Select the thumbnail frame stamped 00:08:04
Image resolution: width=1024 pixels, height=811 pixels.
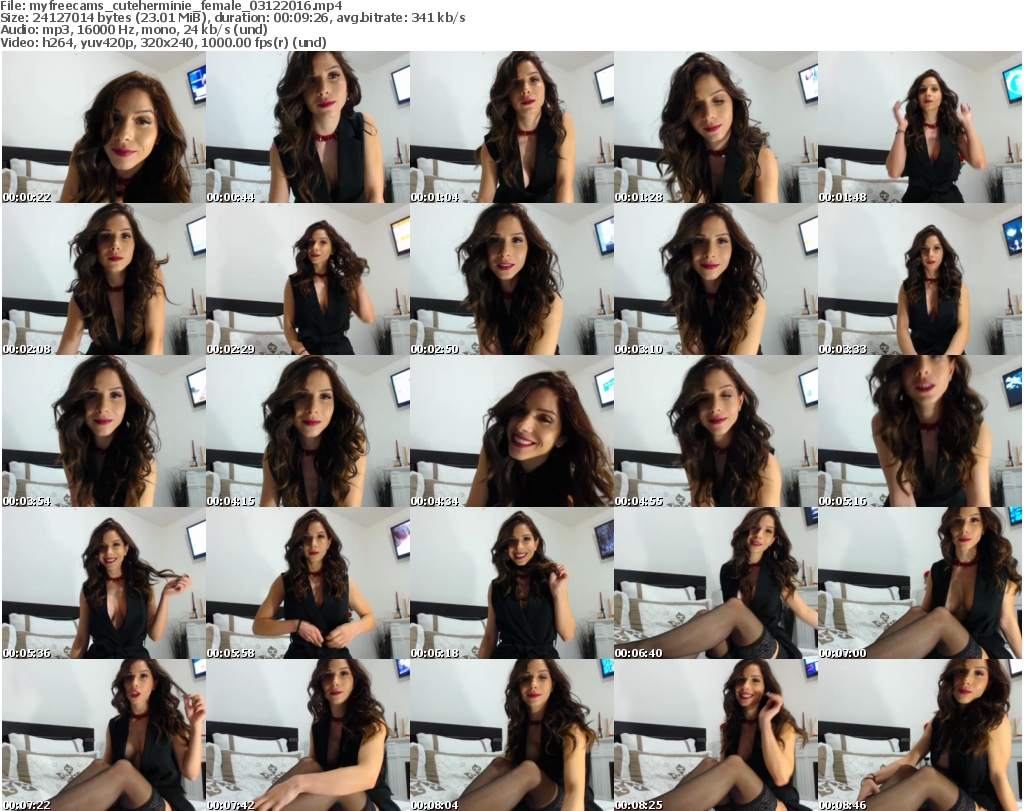(x=511, y=735)
